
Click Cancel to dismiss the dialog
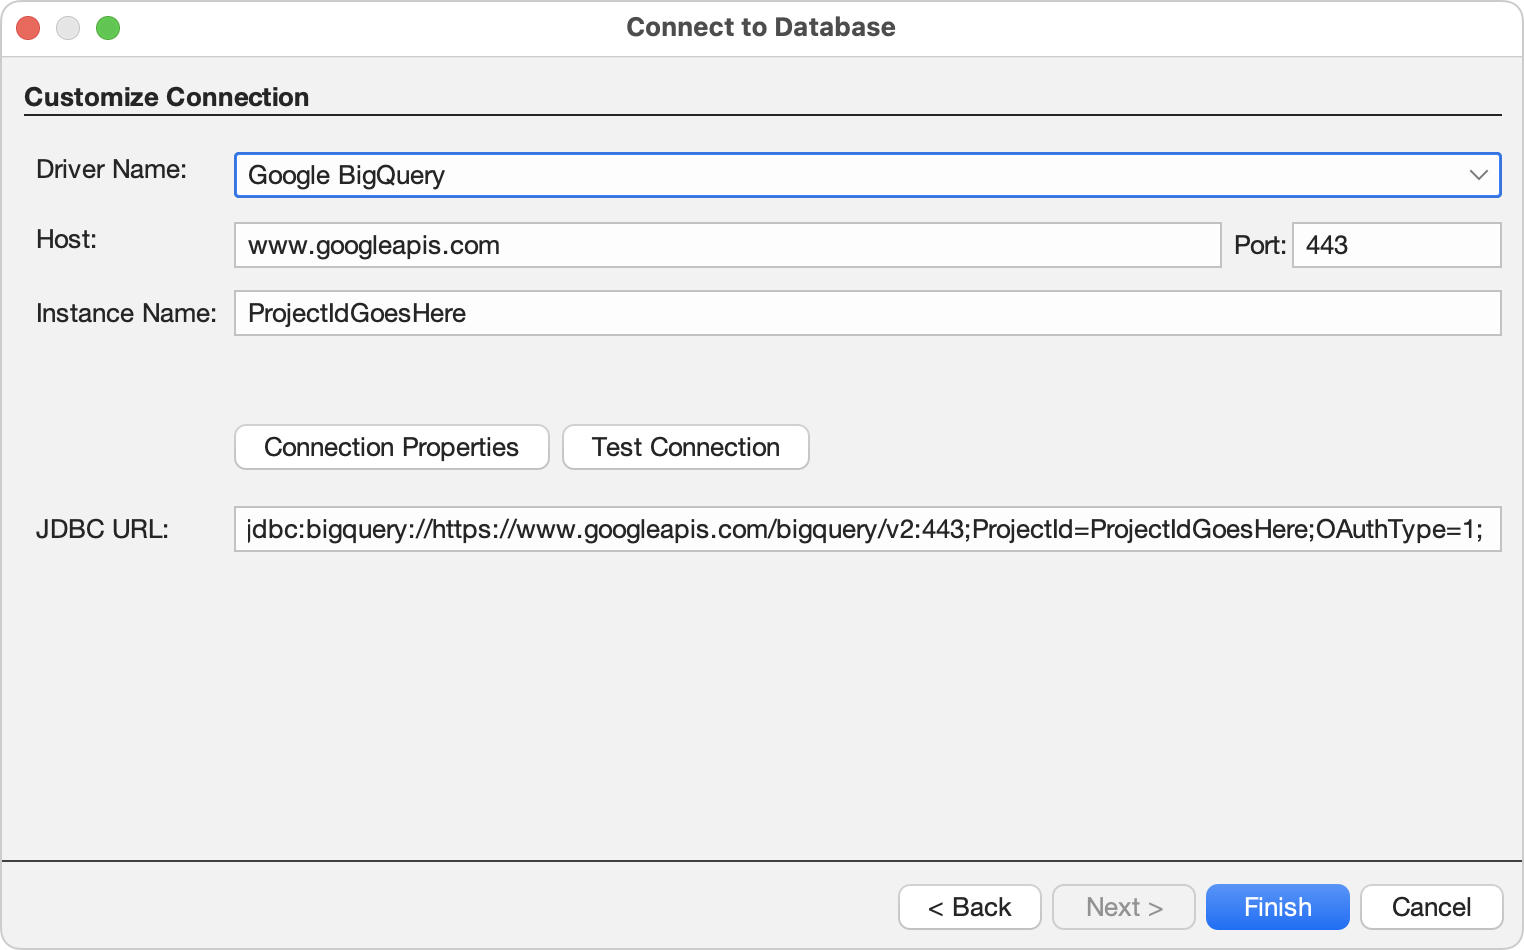point(1431,907)
